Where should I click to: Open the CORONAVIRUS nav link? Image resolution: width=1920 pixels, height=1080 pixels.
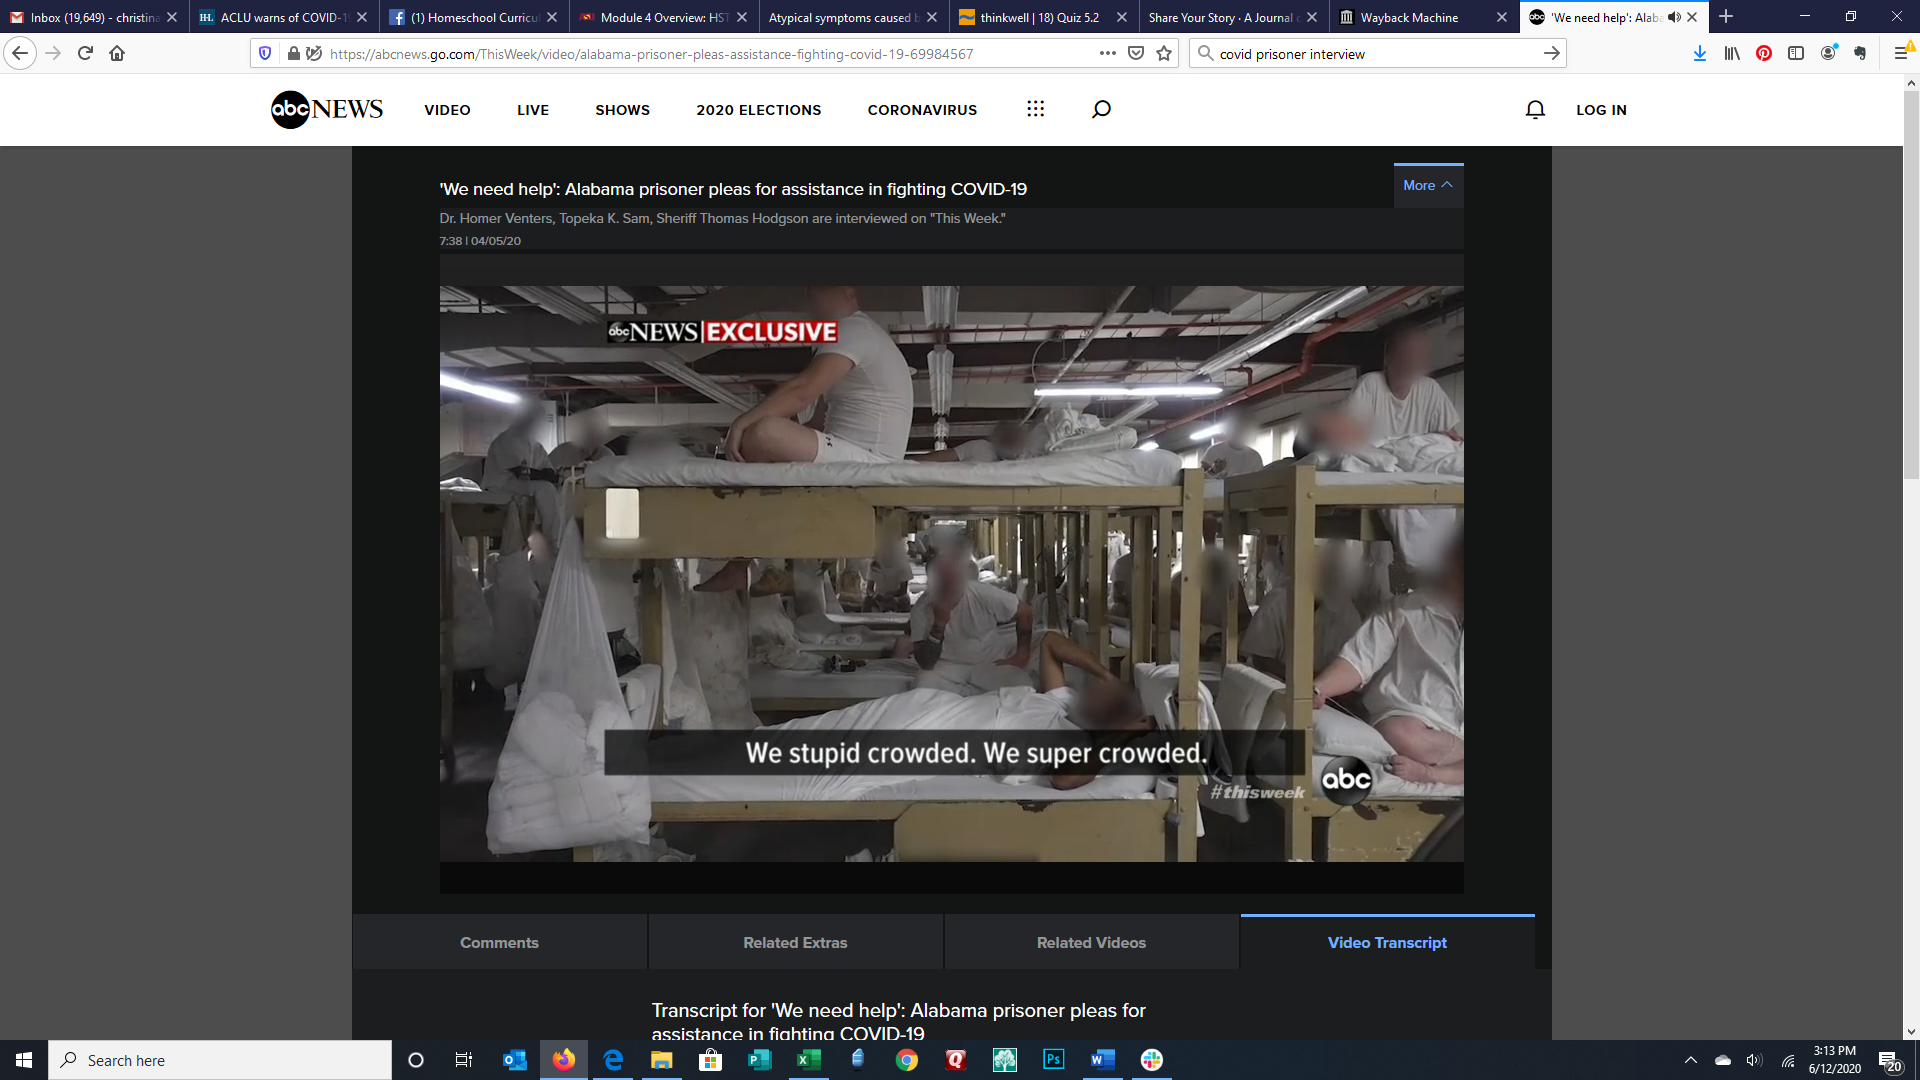pyautogui.click(x=922, y=110)
